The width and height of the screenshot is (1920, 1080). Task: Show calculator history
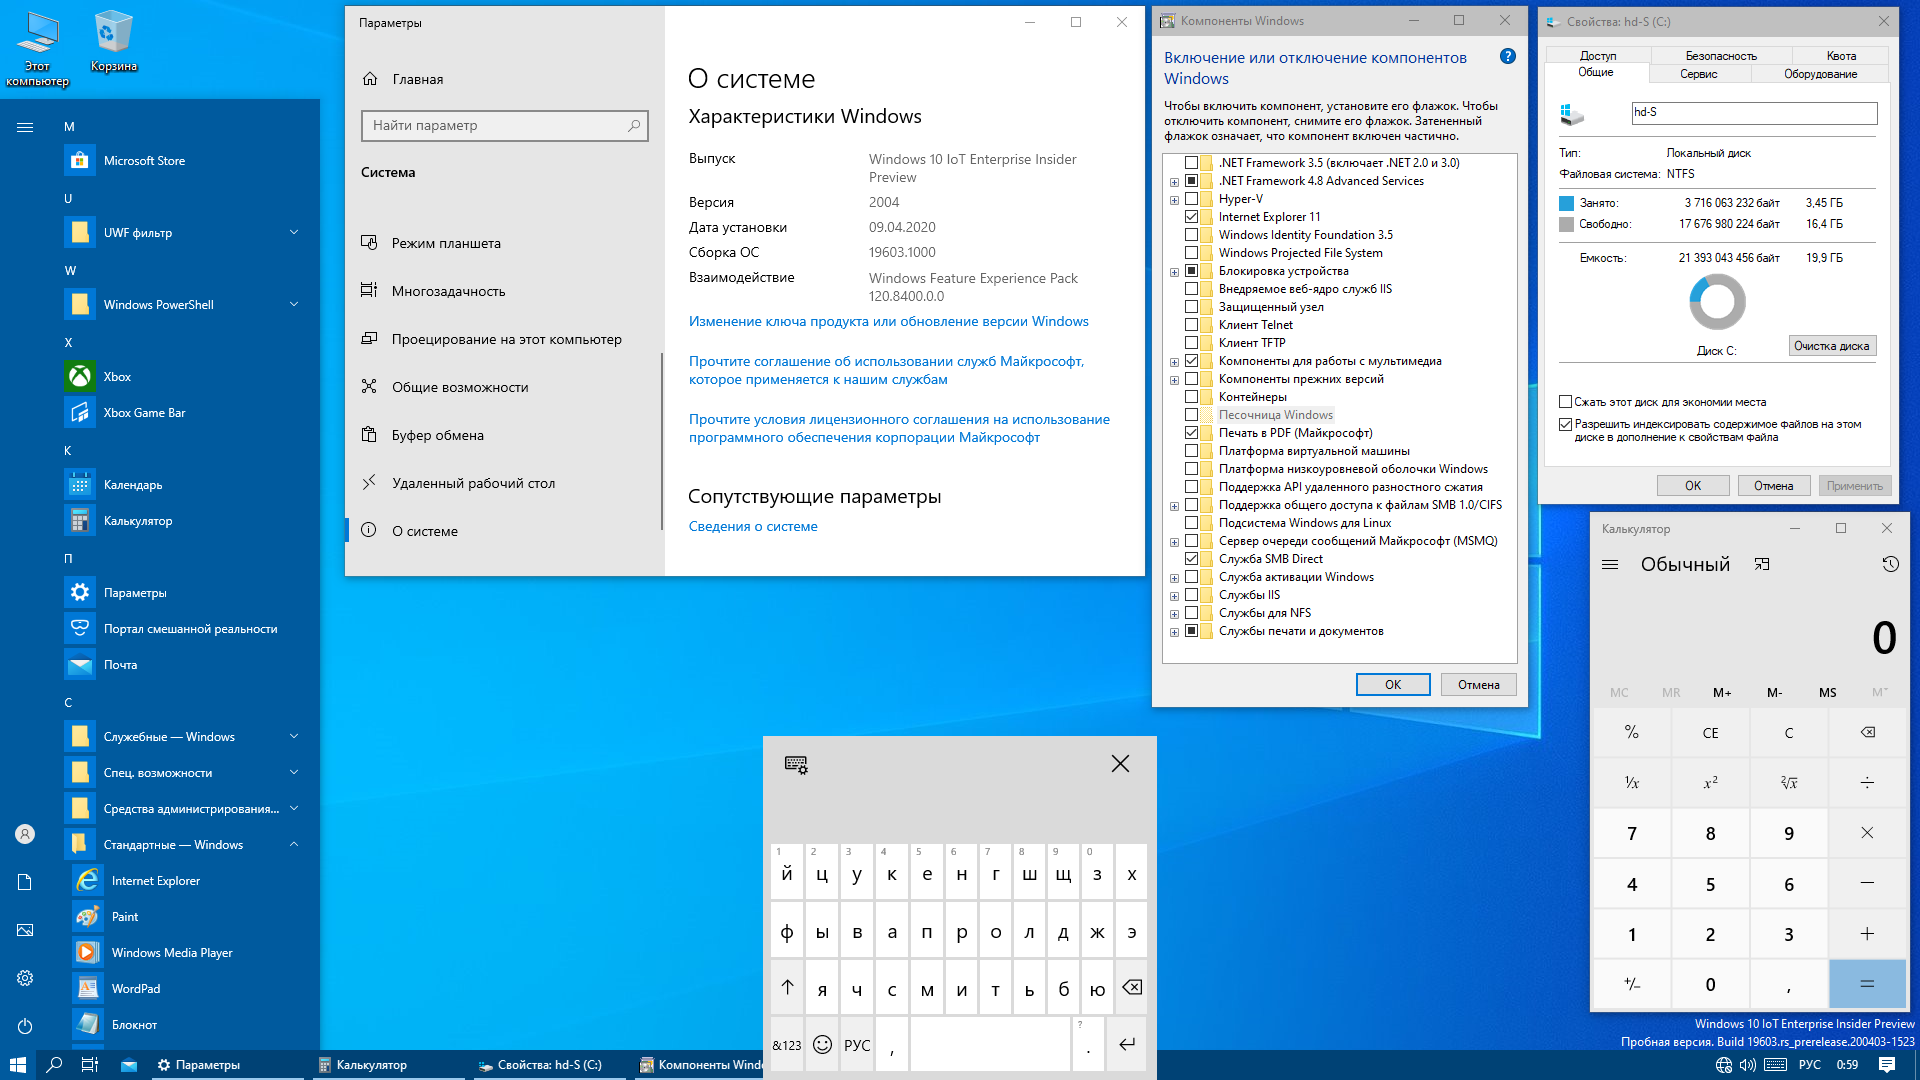click(1890, 565)
